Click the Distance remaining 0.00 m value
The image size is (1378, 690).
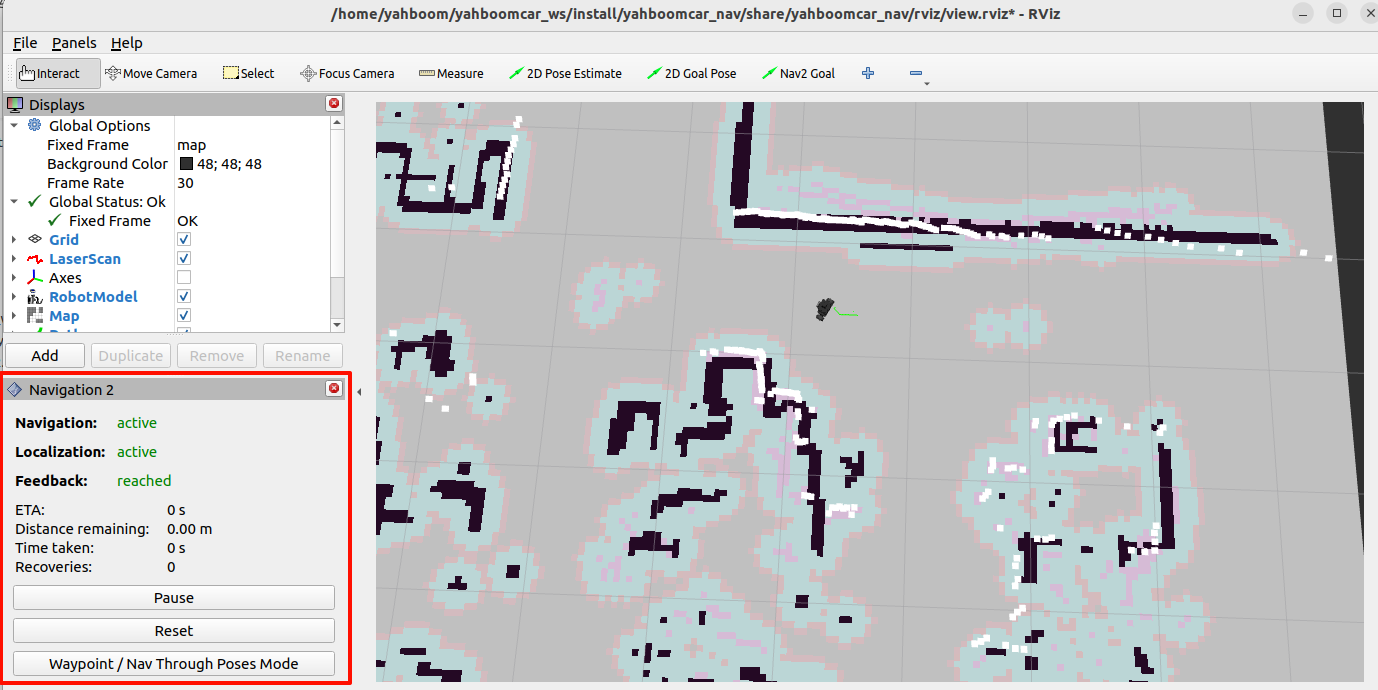click(190, 529)
